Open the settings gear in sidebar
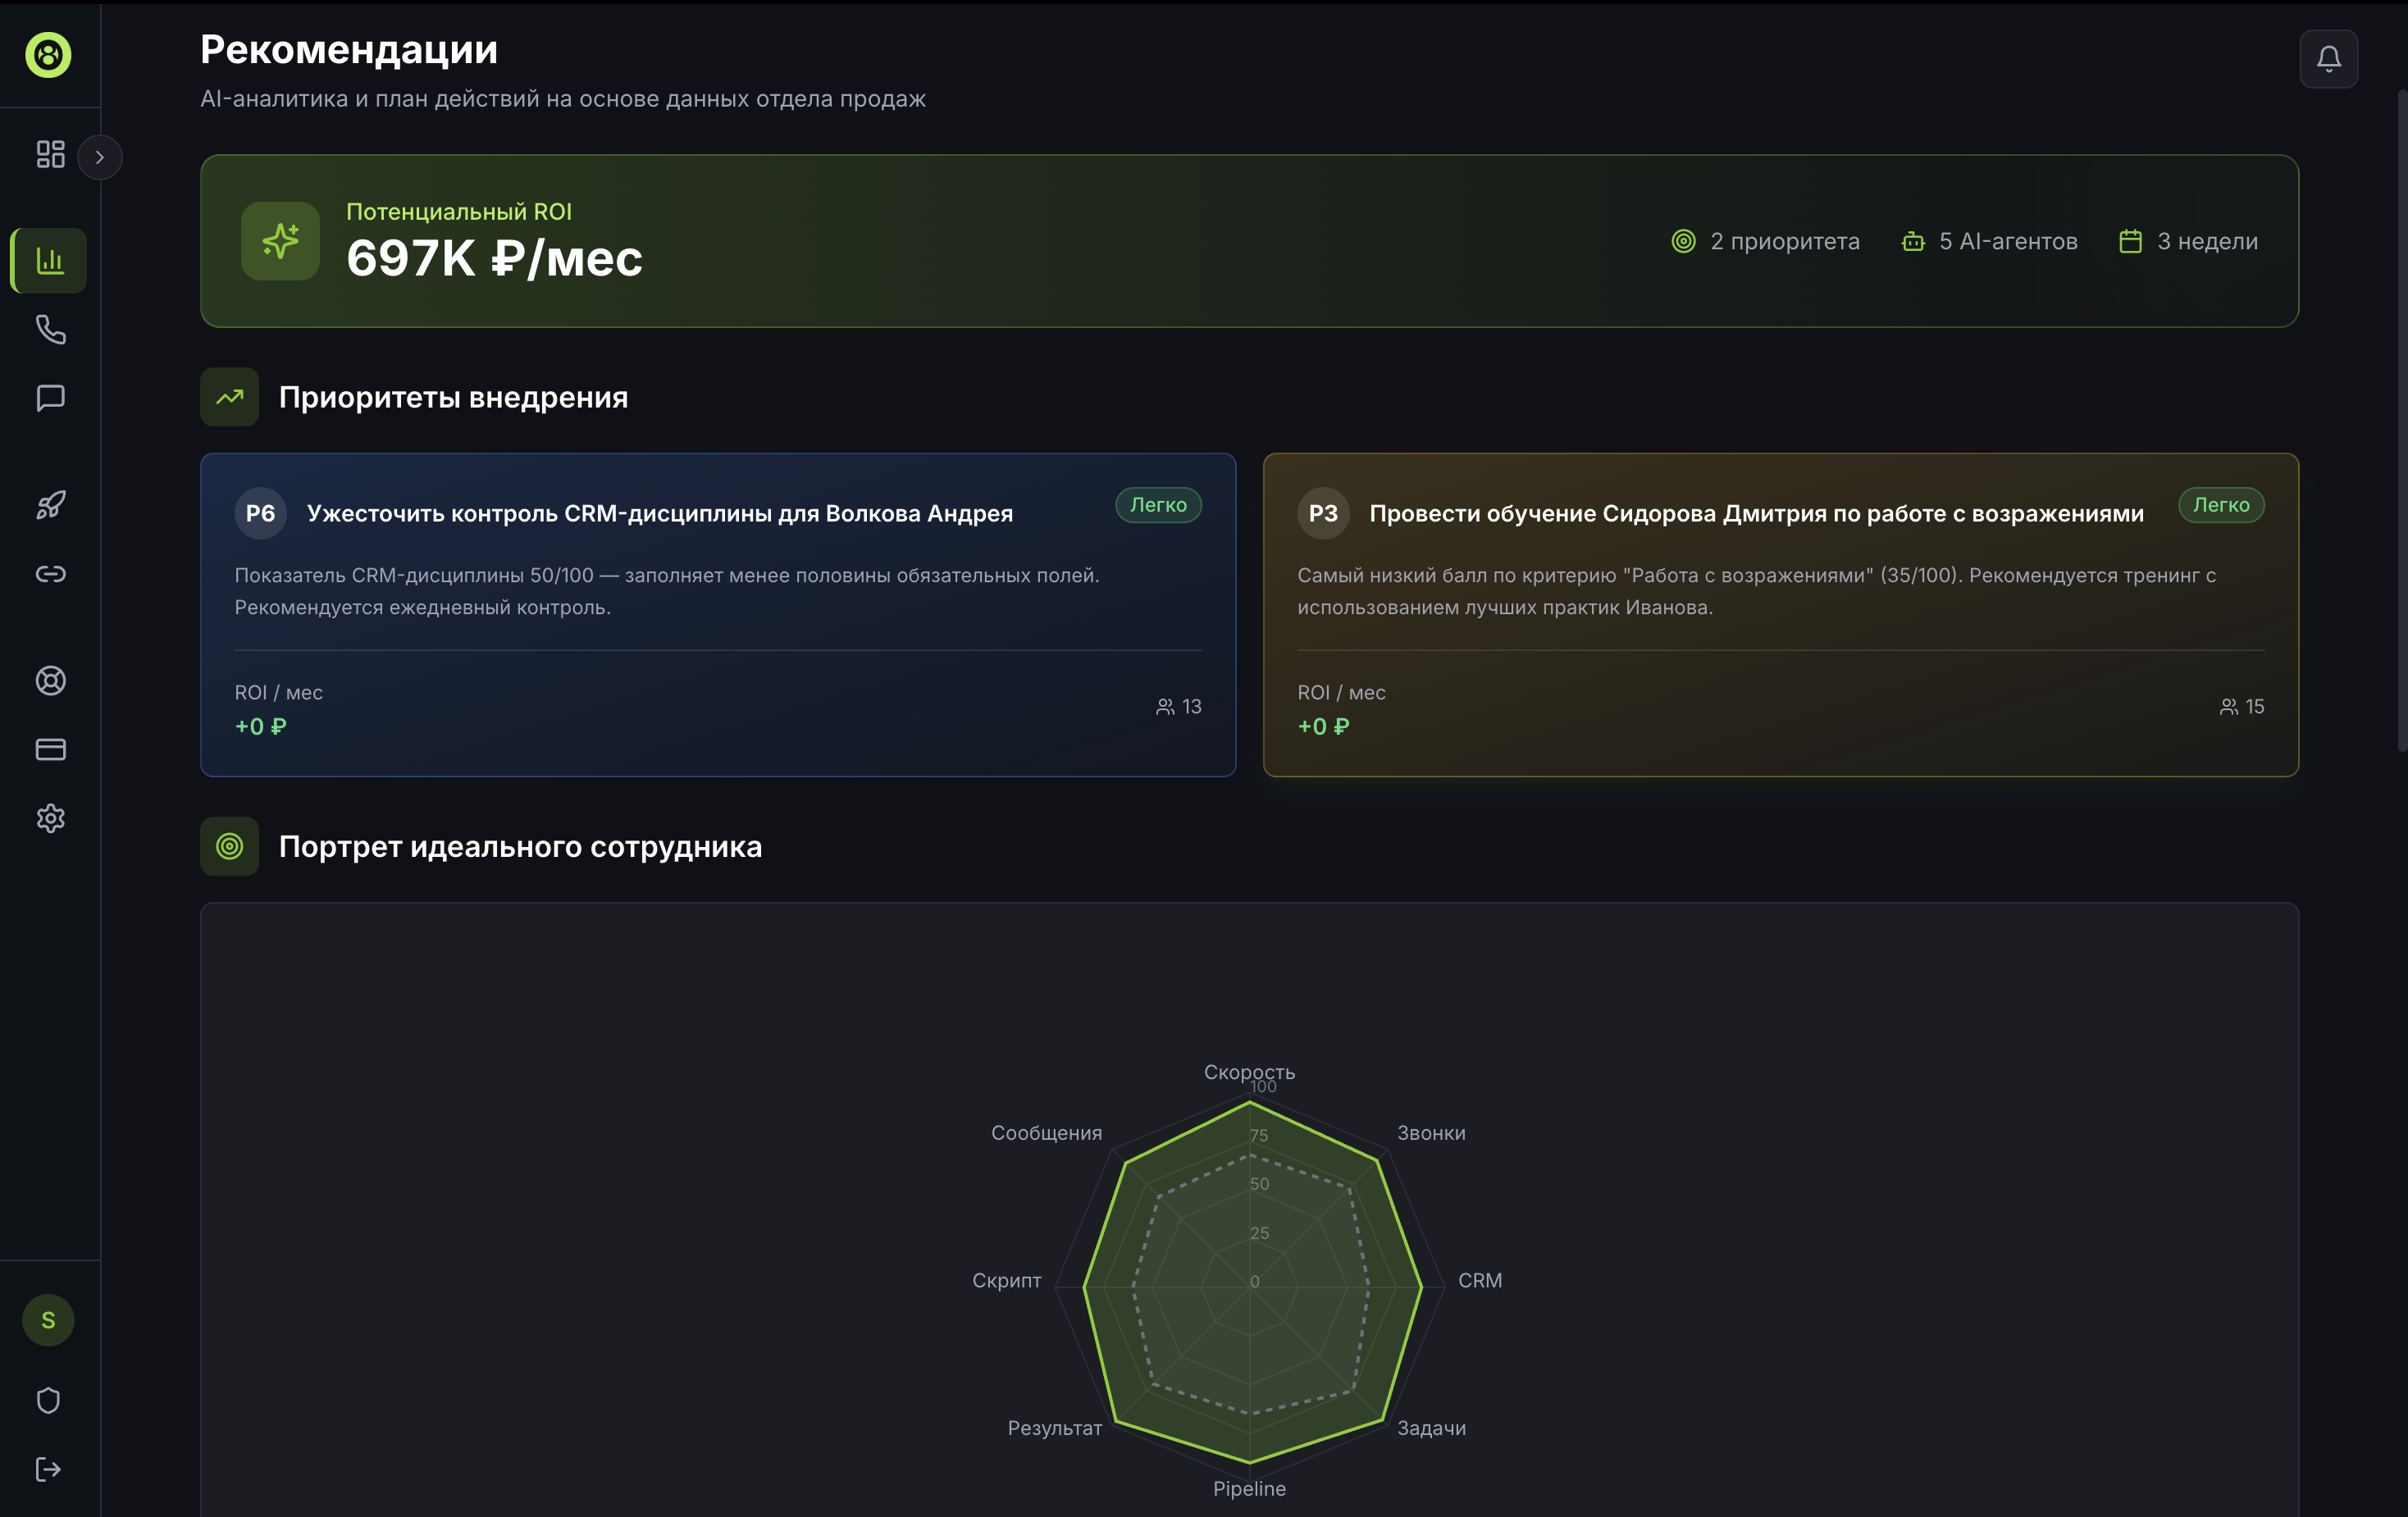Viewport: 2408px width, 1517px height. pyautogui.click(x=50, y=818)
